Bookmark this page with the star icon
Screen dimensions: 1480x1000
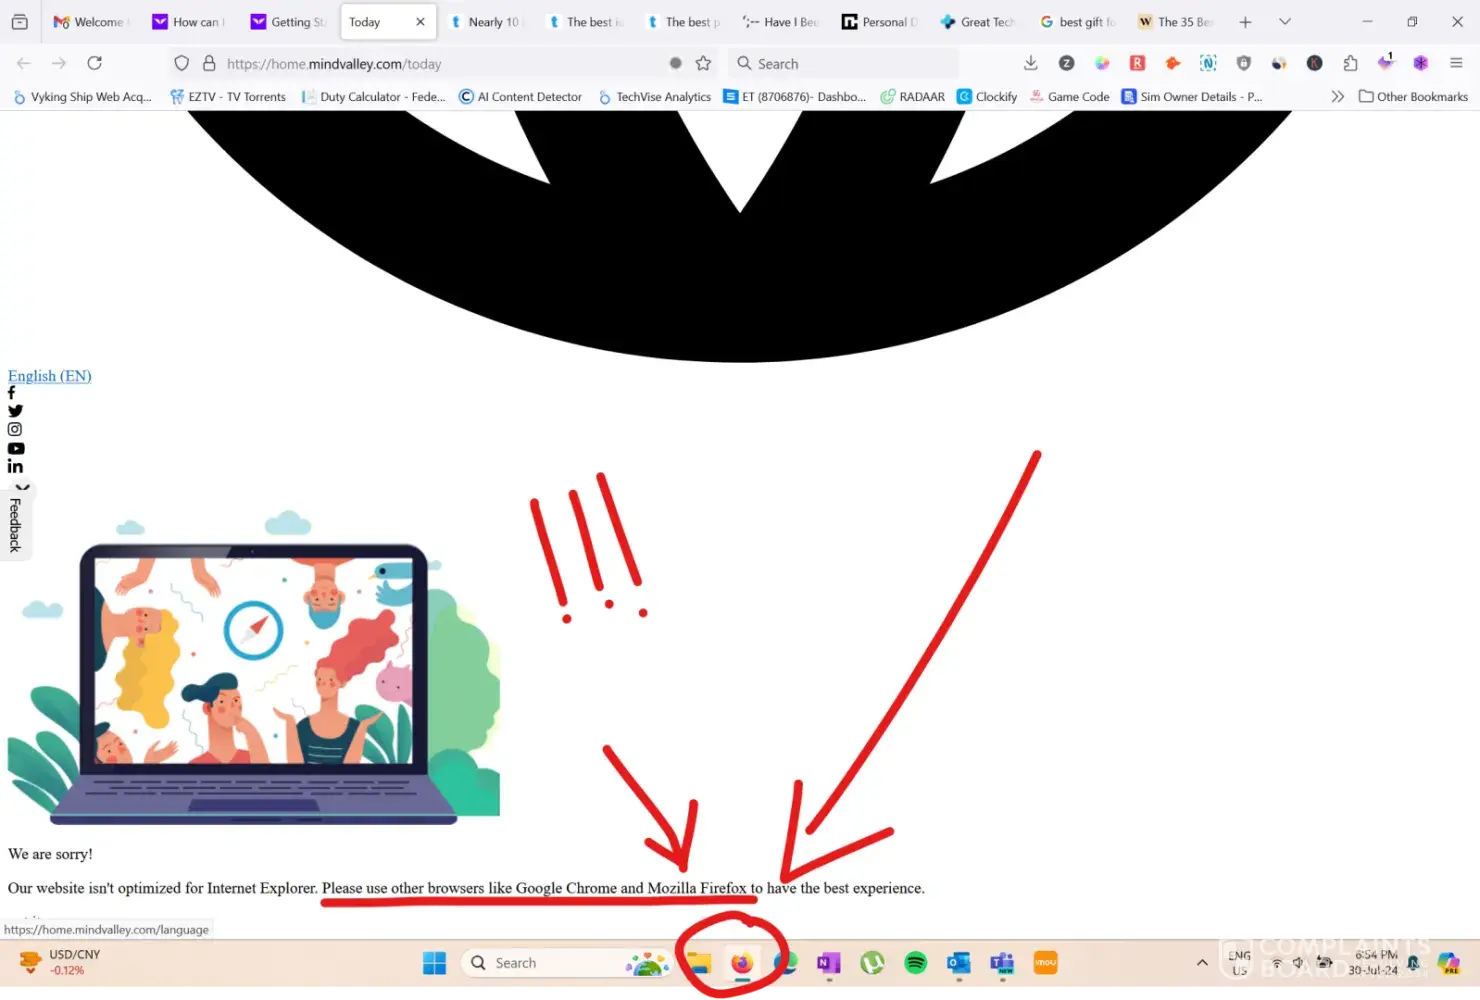tap(704, 63)
